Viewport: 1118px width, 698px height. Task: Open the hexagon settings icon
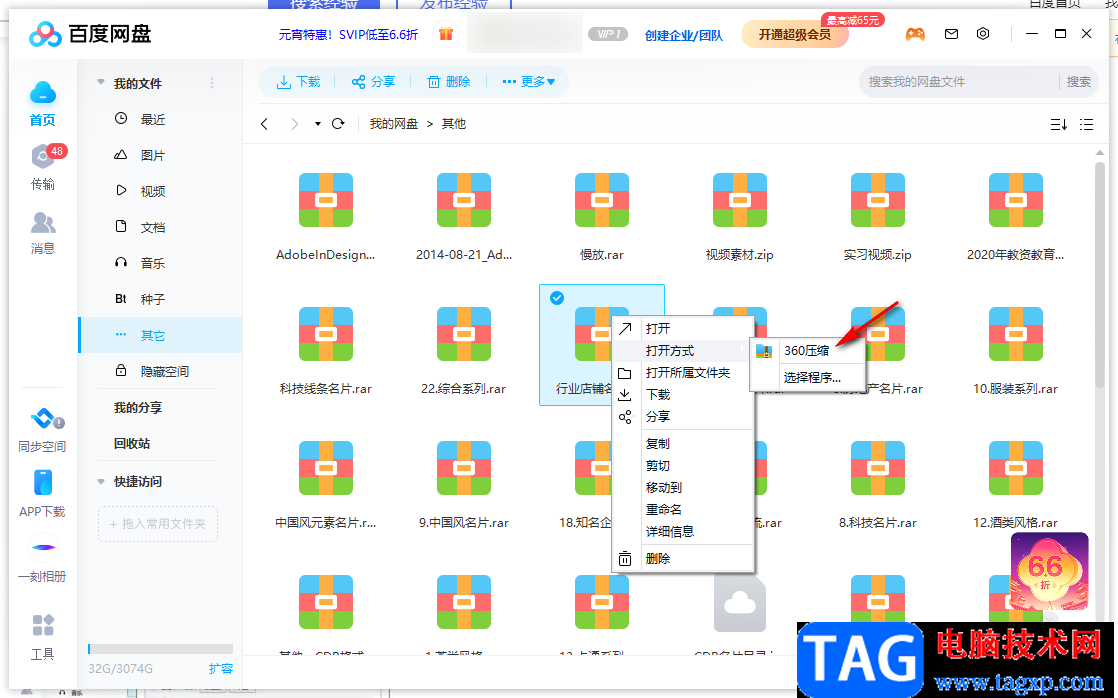tap(983, 34)
